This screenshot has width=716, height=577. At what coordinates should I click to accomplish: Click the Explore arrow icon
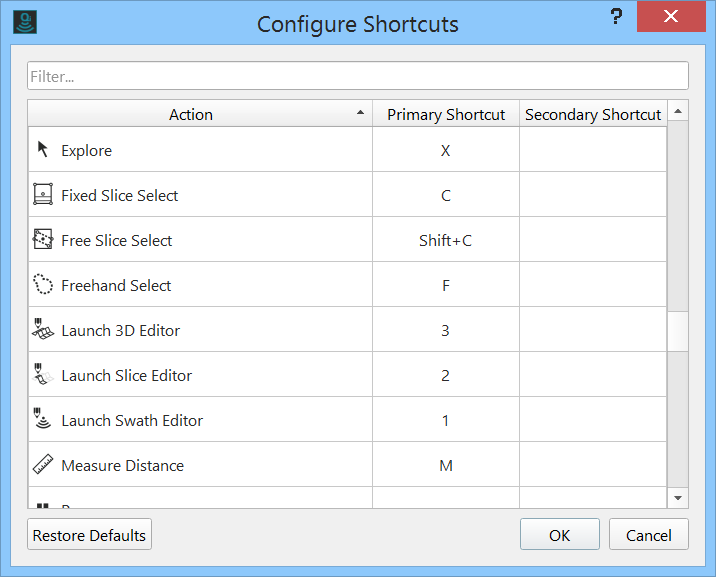point(43,150)
